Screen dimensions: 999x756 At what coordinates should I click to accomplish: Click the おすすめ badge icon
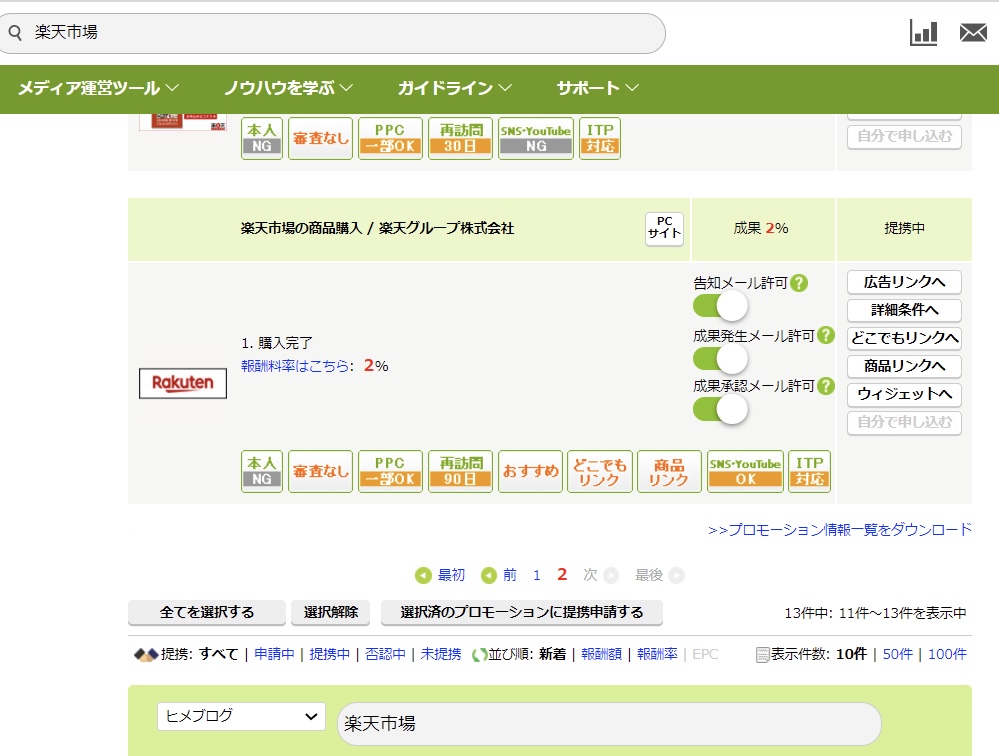pos(530,471)
